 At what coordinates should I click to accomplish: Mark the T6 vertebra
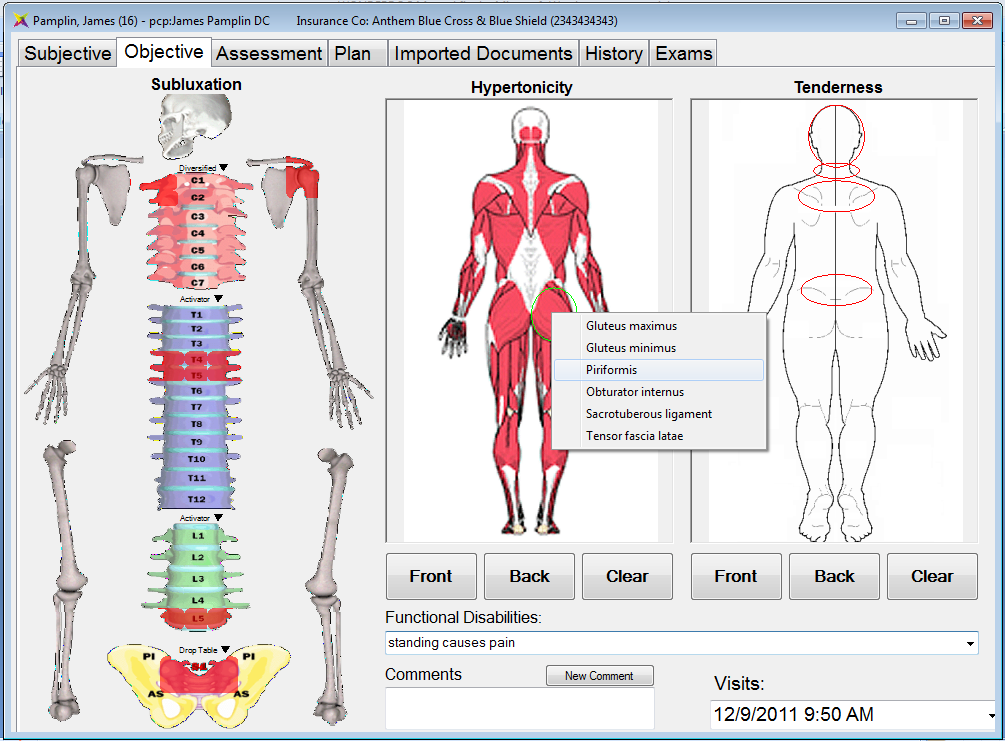(x=196, y=390)
